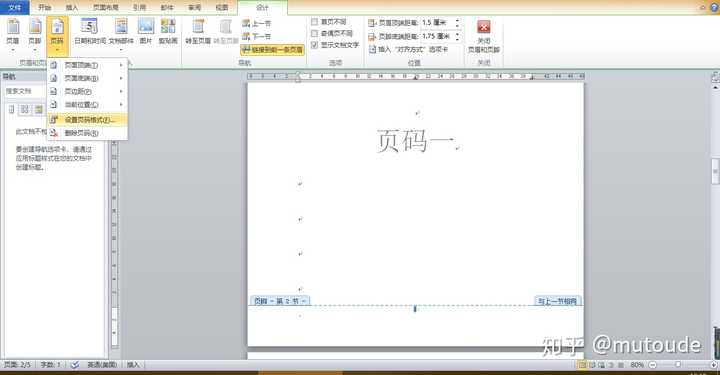Viewport: 720px width, 375px height.
Task: Click the horizontal ruler
Action: point(416,76)
